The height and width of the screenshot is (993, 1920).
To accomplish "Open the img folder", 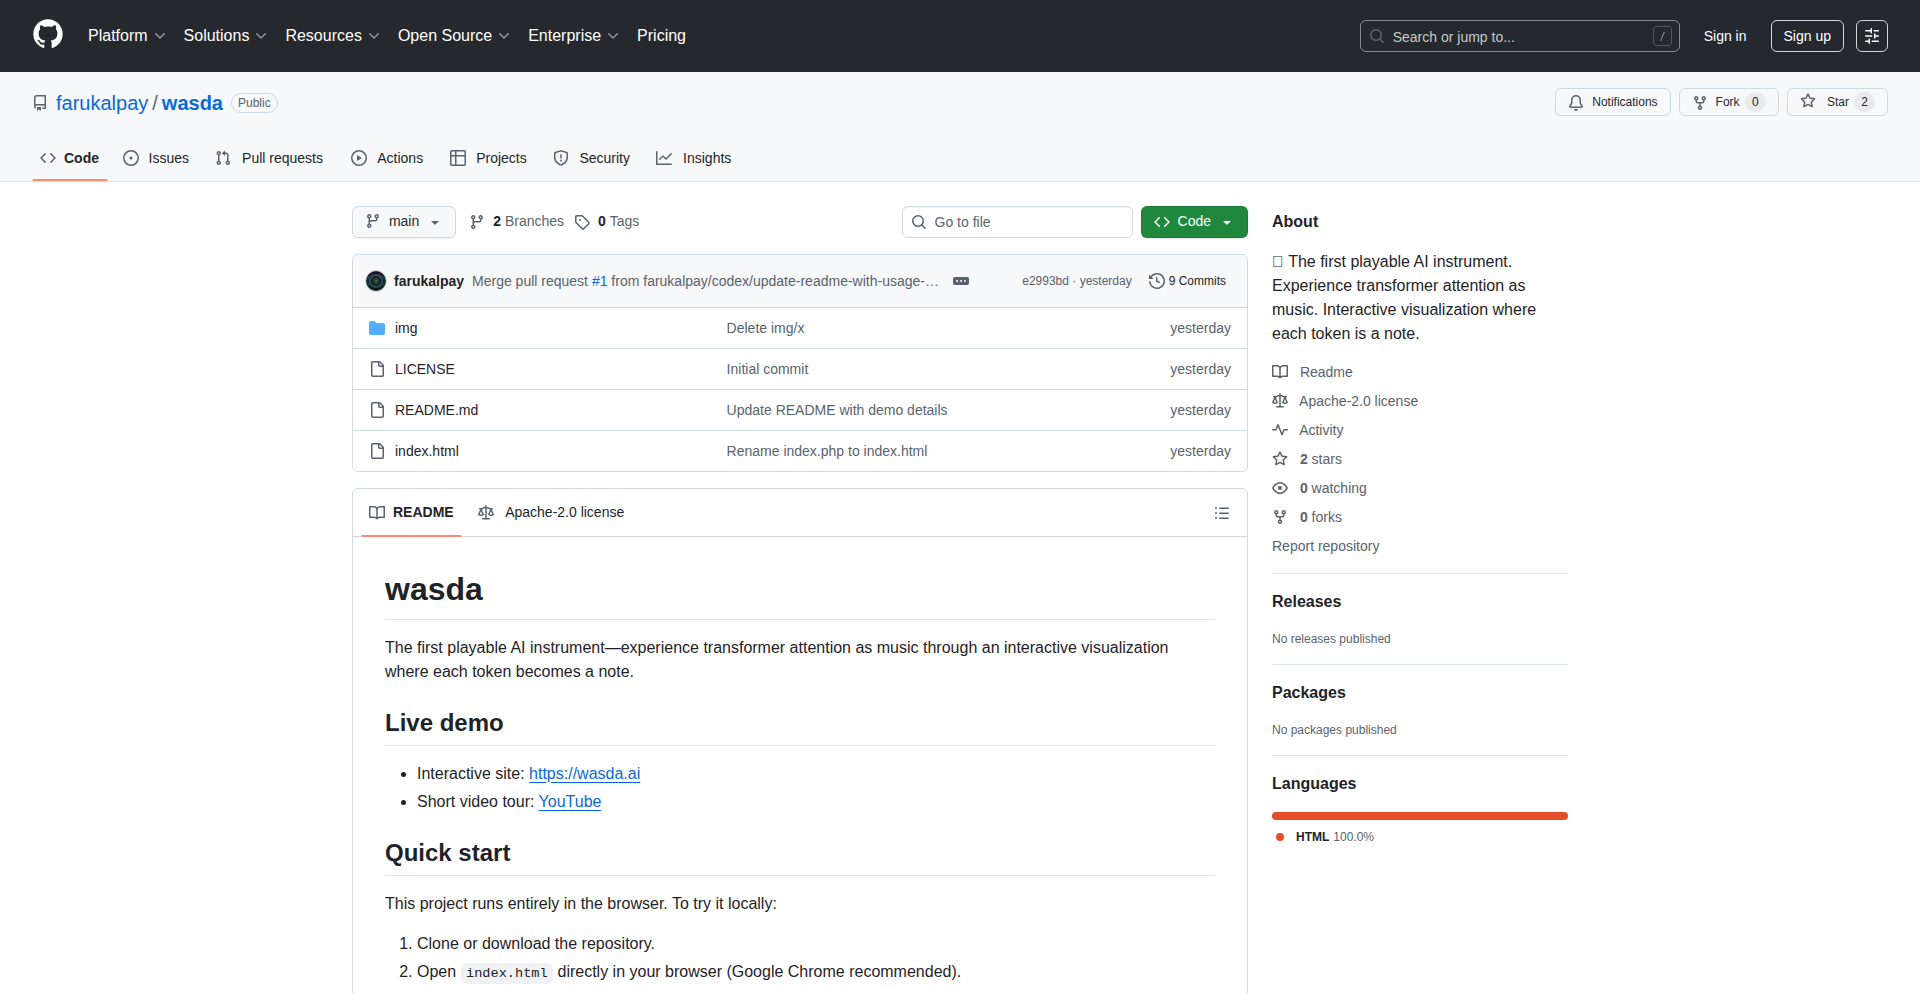I will point(406,328).
